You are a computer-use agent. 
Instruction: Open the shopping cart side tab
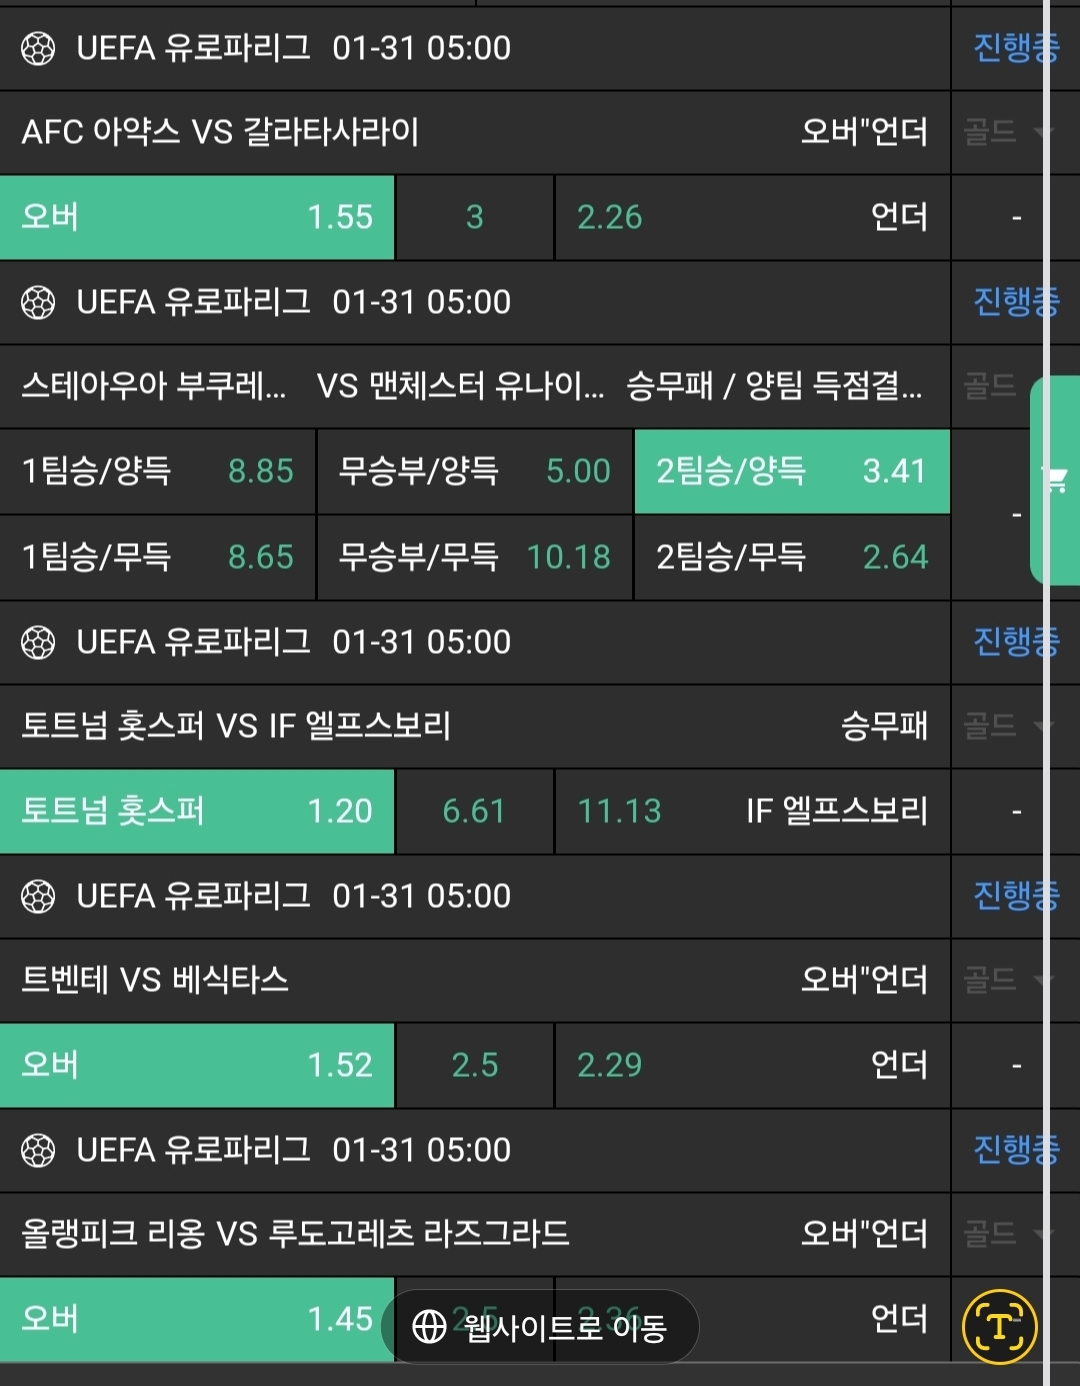(x=1054, y=480)
